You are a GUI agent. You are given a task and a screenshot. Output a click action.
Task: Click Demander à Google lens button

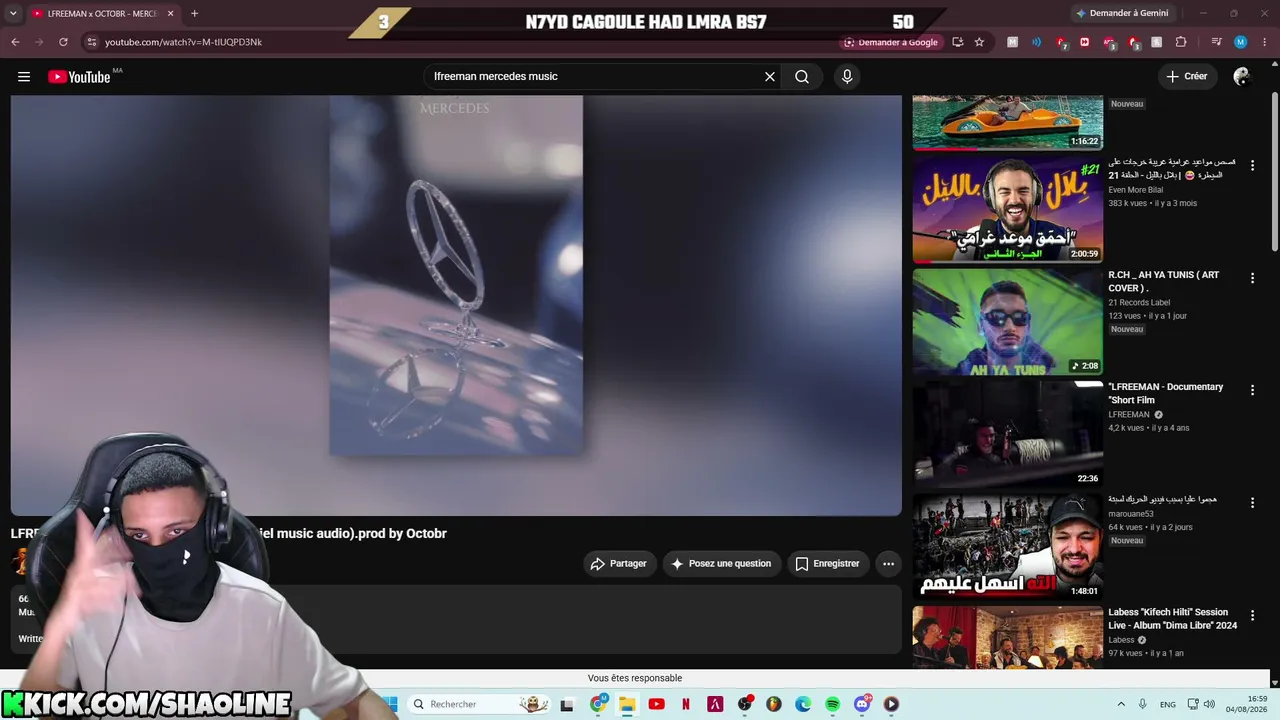891,42
